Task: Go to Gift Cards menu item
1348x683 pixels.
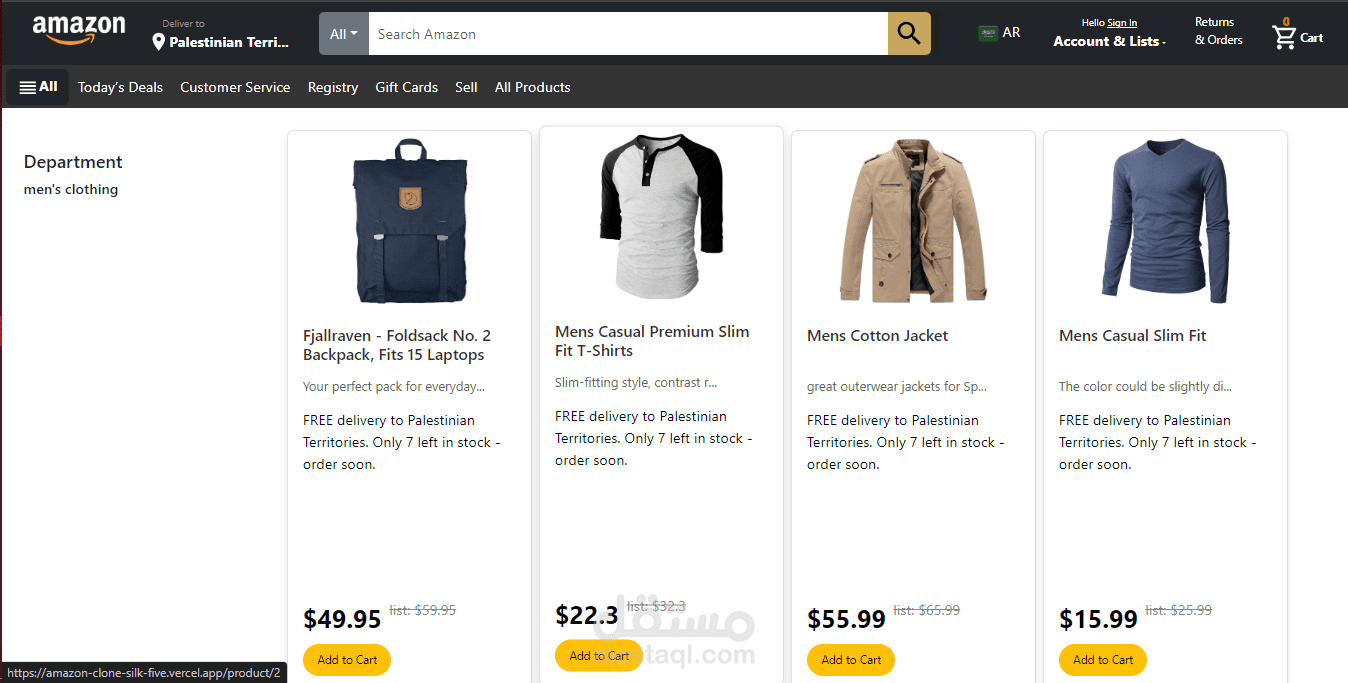Action: point(406,87)
